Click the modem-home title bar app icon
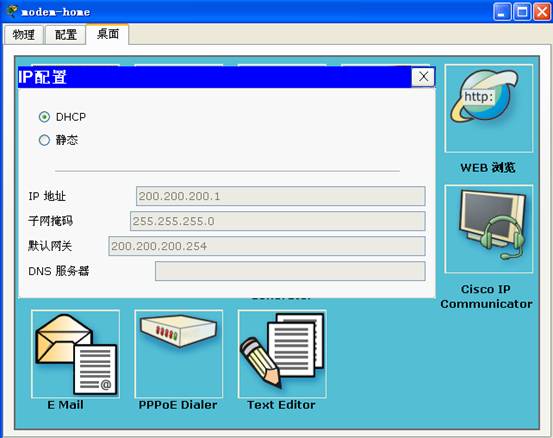Screen dimensions: 553x438 12,11
